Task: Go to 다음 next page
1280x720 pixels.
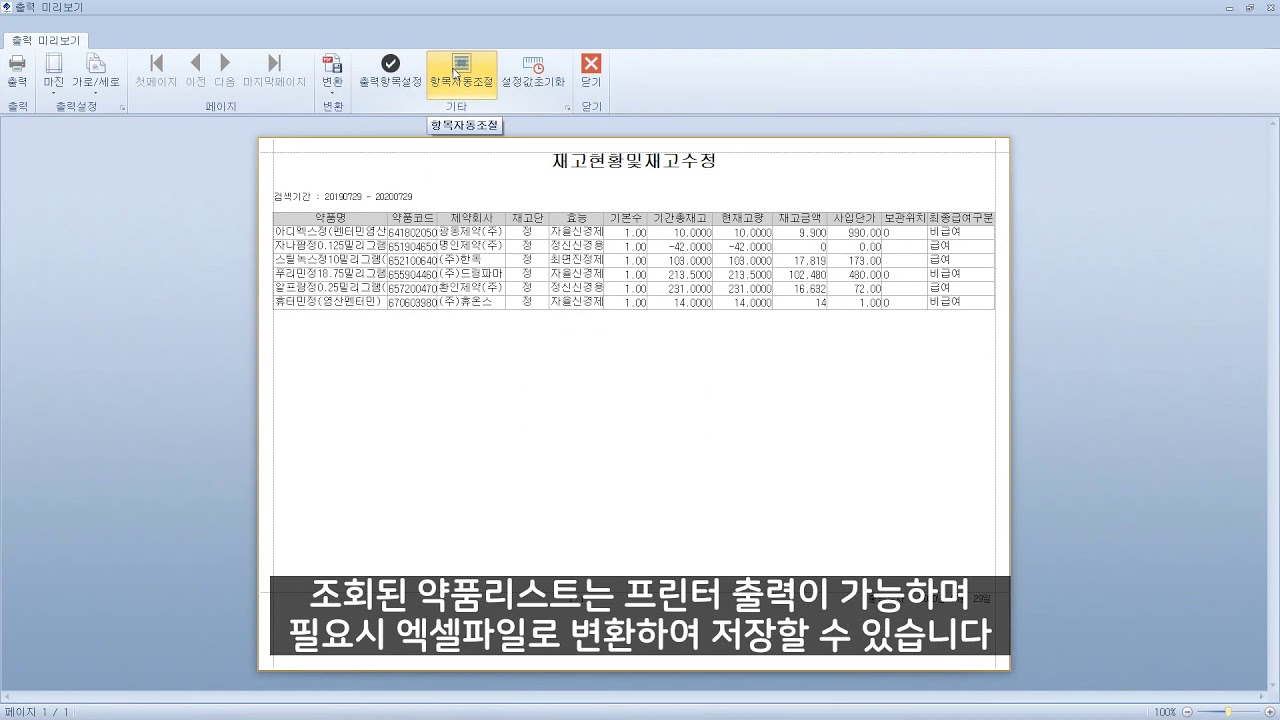Action: coord(225,71)
